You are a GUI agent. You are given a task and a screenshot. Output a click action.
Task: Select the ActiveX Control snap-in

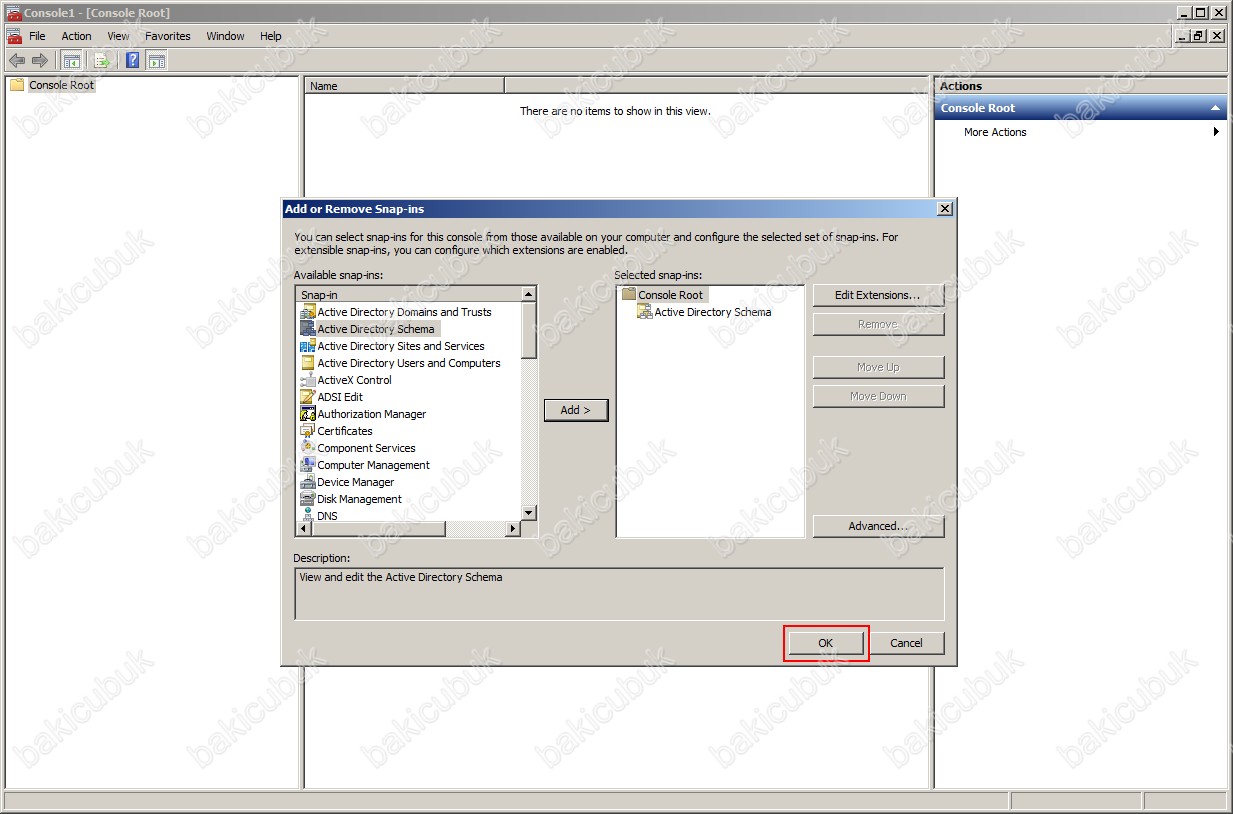coord(346,380)
